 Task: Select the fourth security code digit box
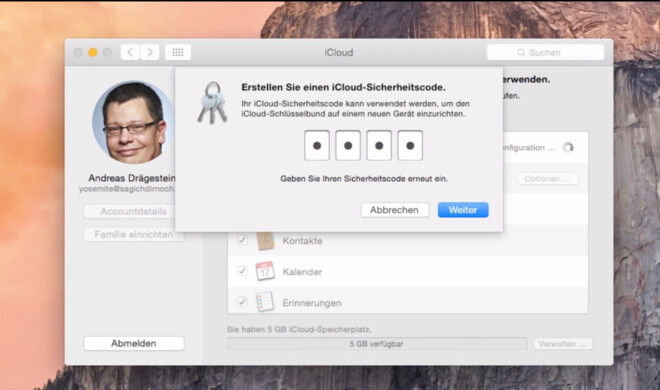pyautogui.click(x=410, y=146)
